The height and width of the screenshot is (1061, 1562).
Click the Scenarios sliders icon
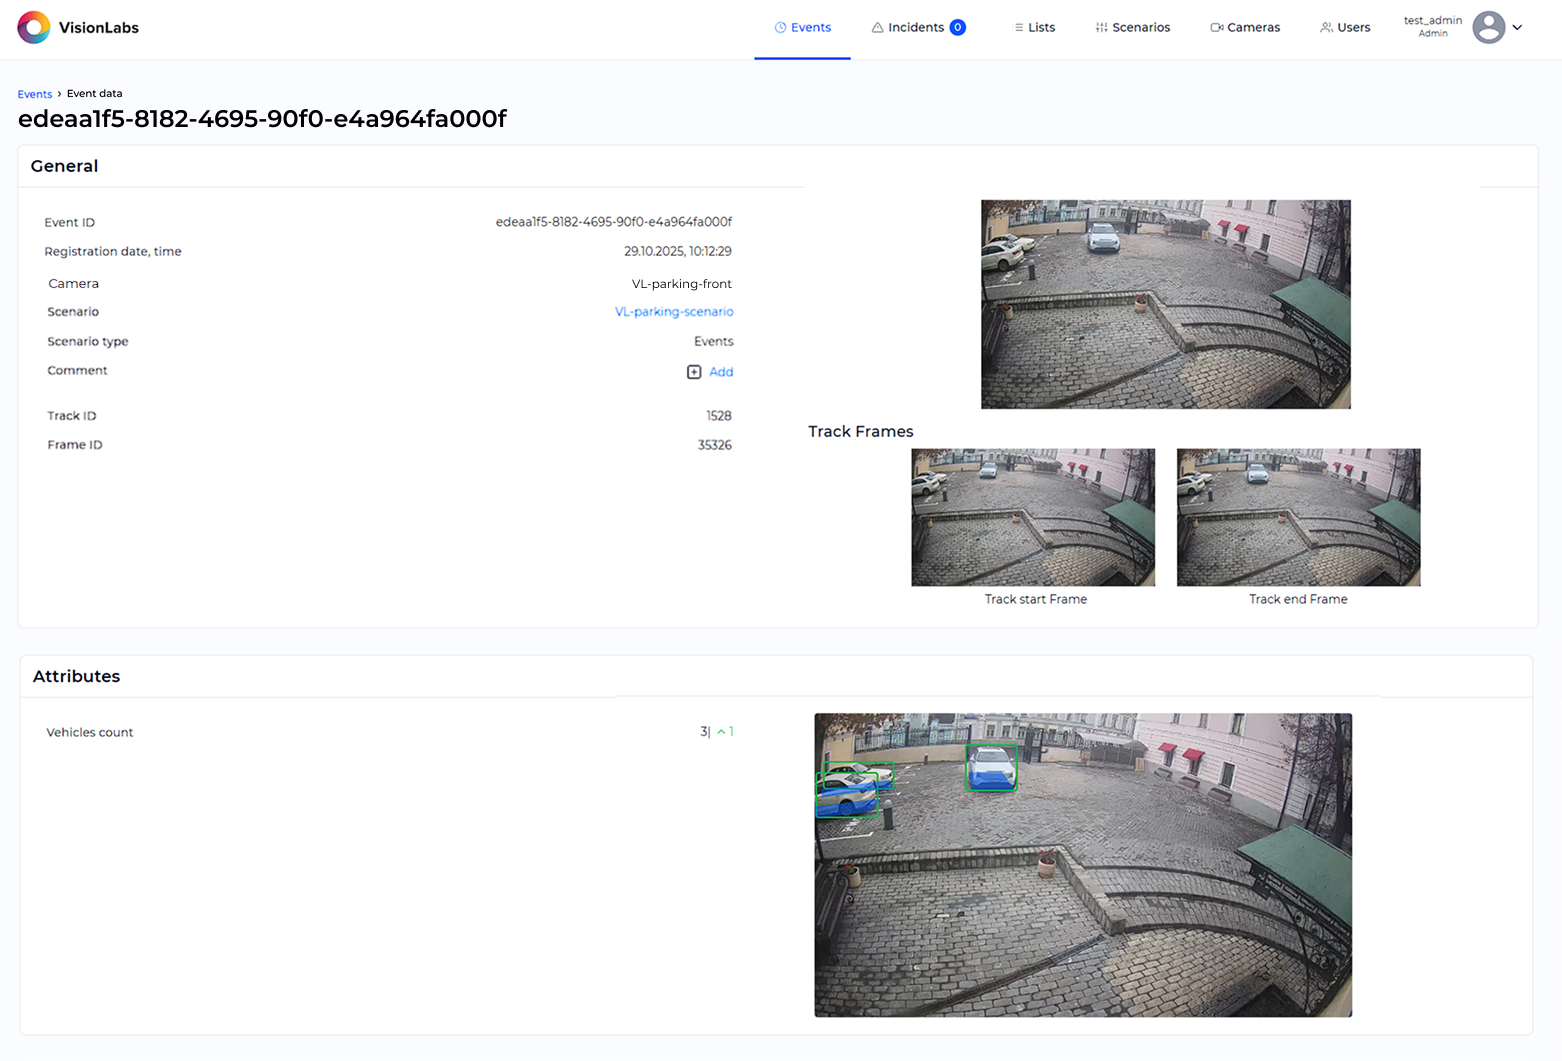click(x=1101, y=28)
